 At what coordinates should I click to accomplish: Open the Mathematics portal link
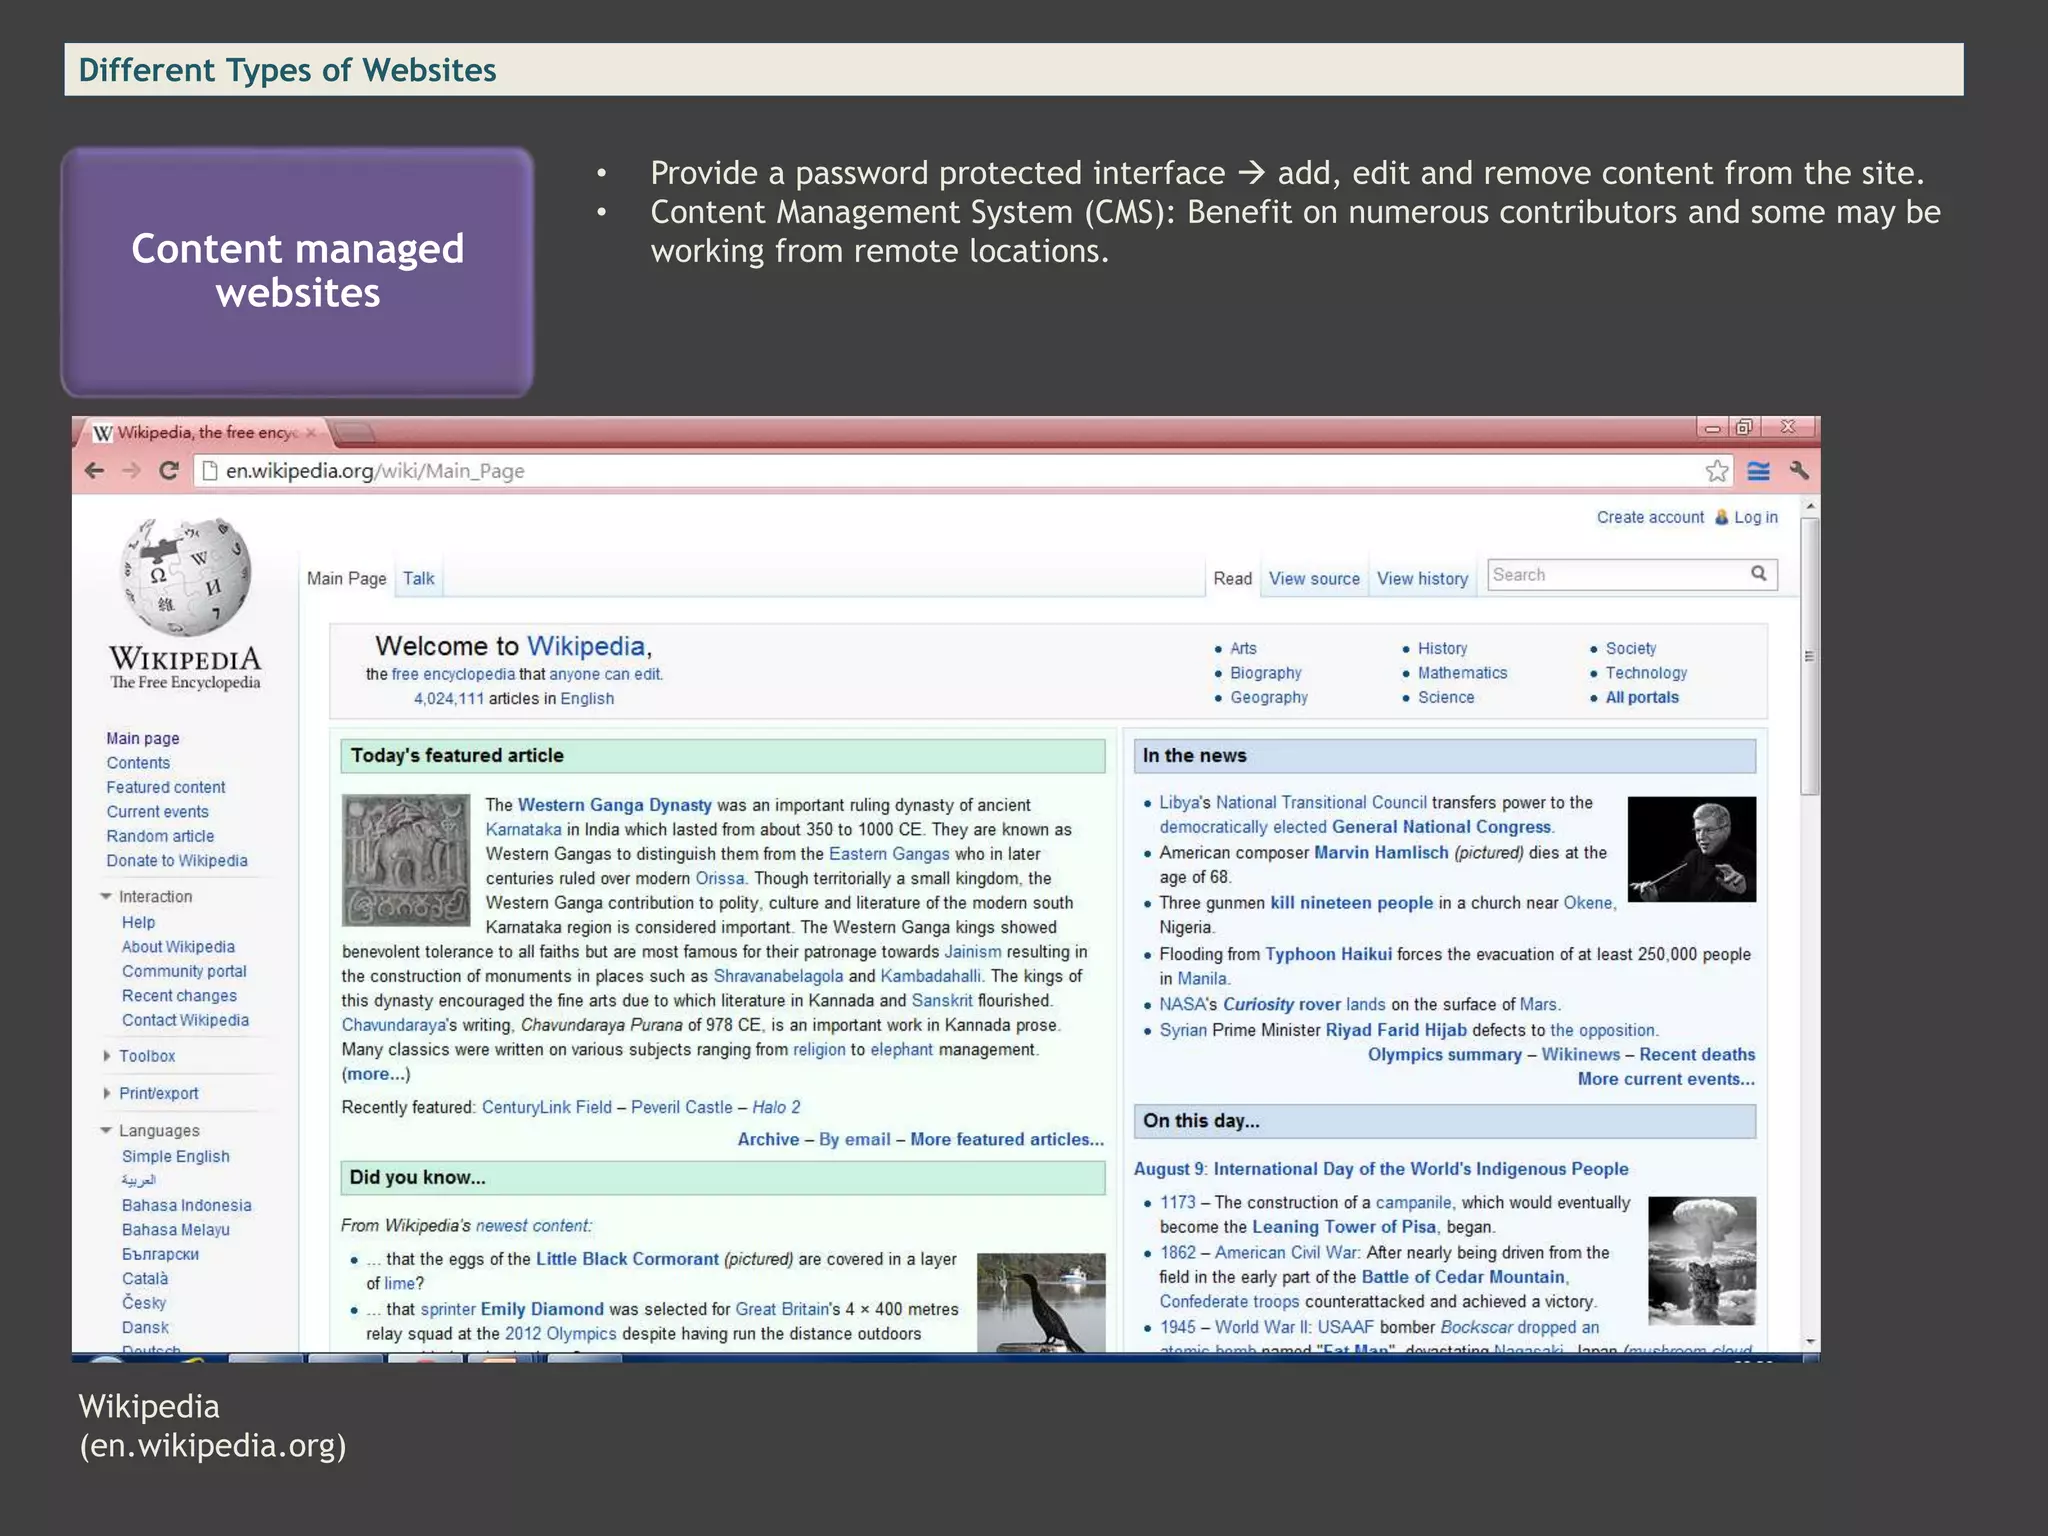click(x=1462, y=673)
